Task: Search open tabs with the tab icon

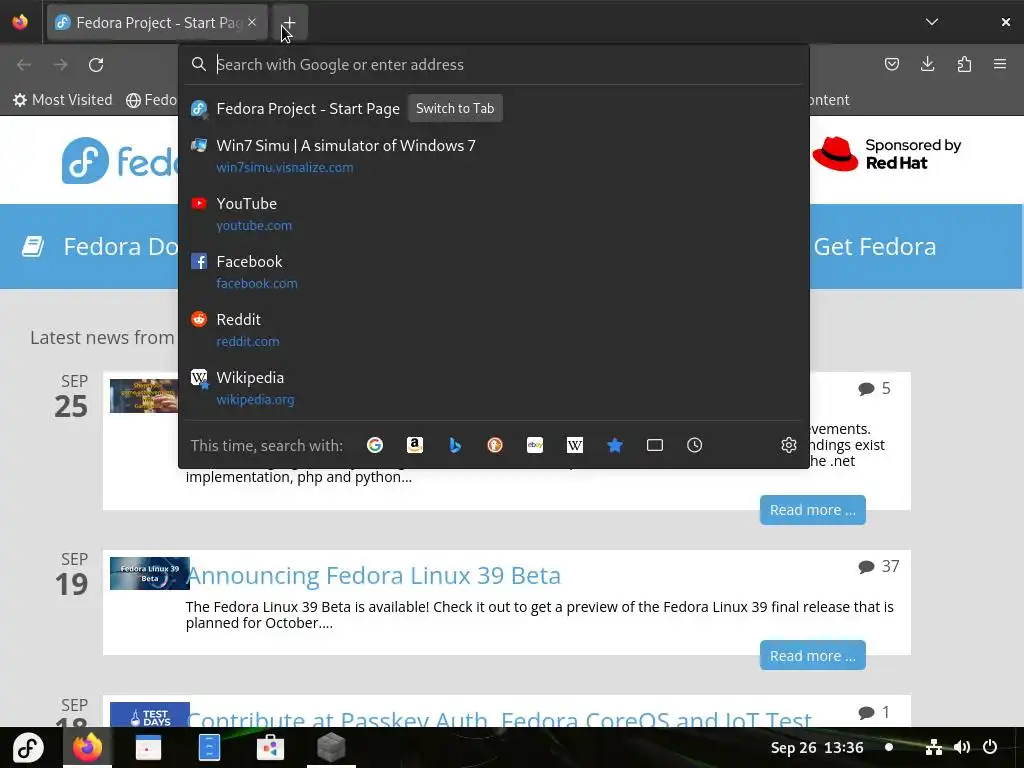Action: point(654,445)
